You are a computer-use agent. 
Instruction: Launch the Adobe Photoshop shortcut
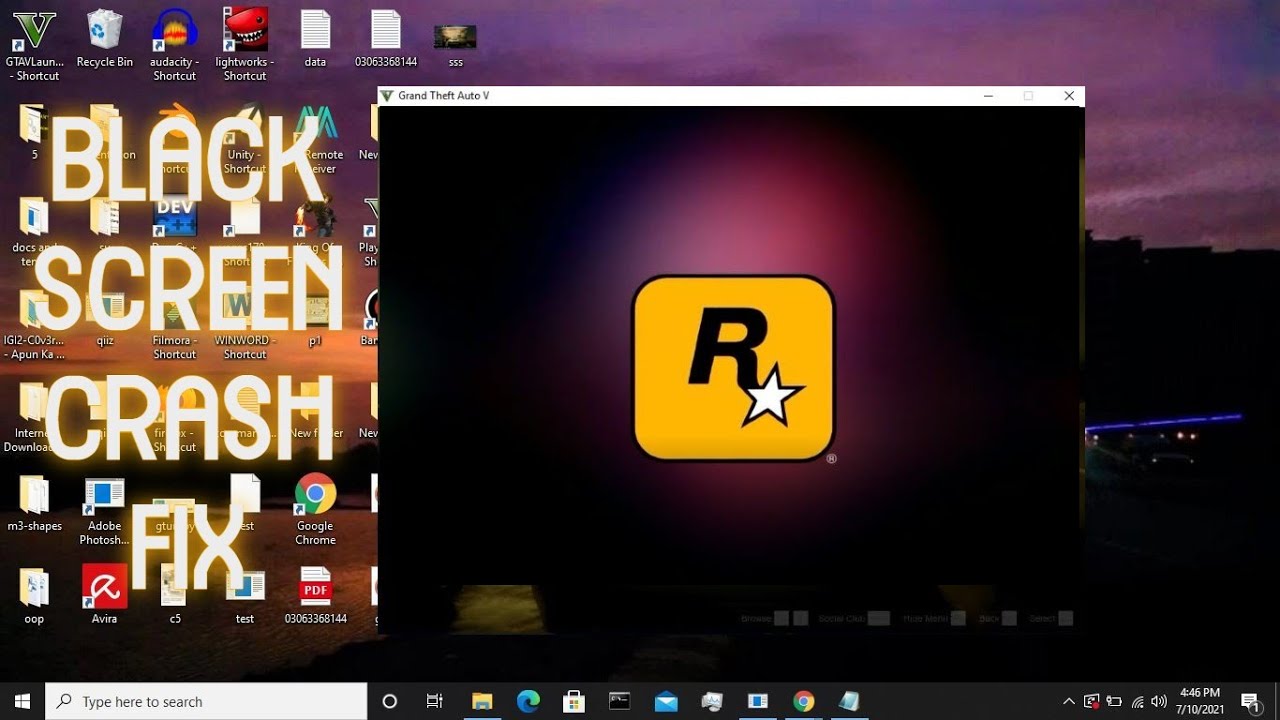[104, 510]
